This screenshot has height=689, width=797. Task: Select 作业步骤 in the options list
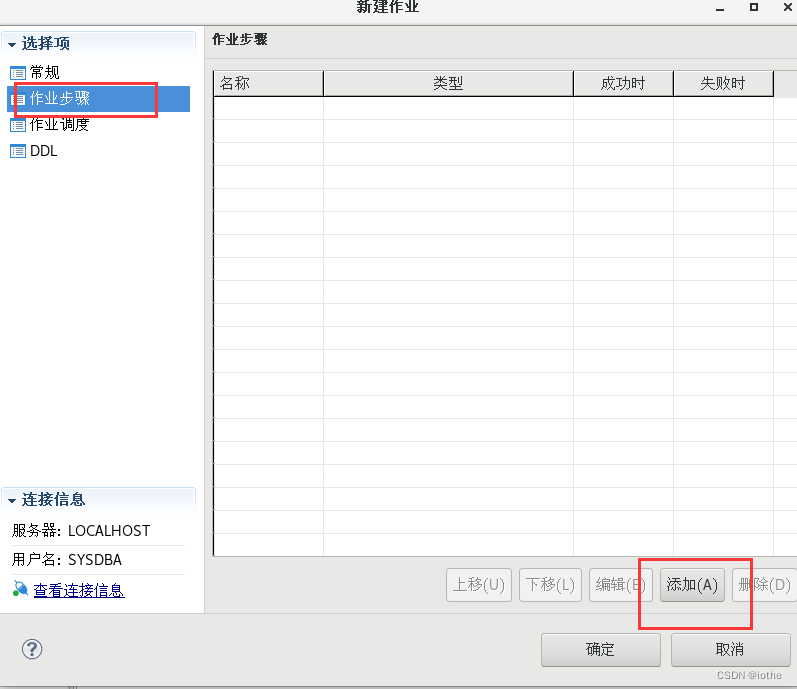coord(99,99)
